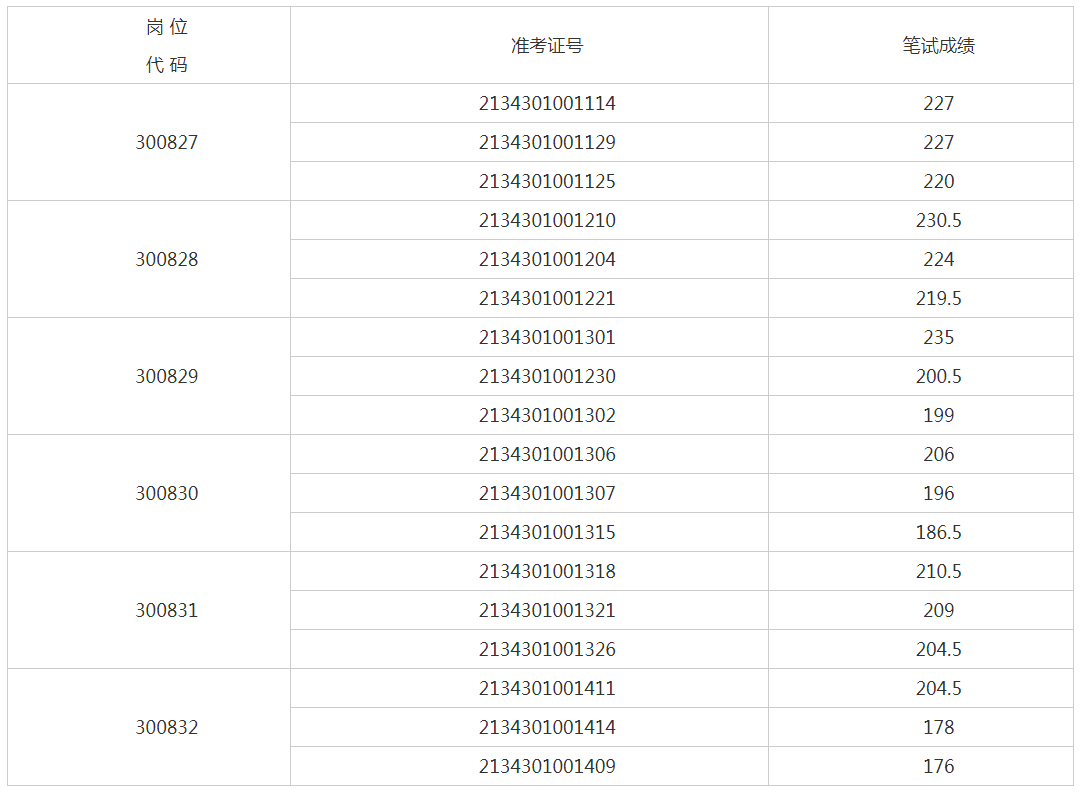1081x793 pixels.
Task: Click the score 199 cell
Action: coord(938,415)
